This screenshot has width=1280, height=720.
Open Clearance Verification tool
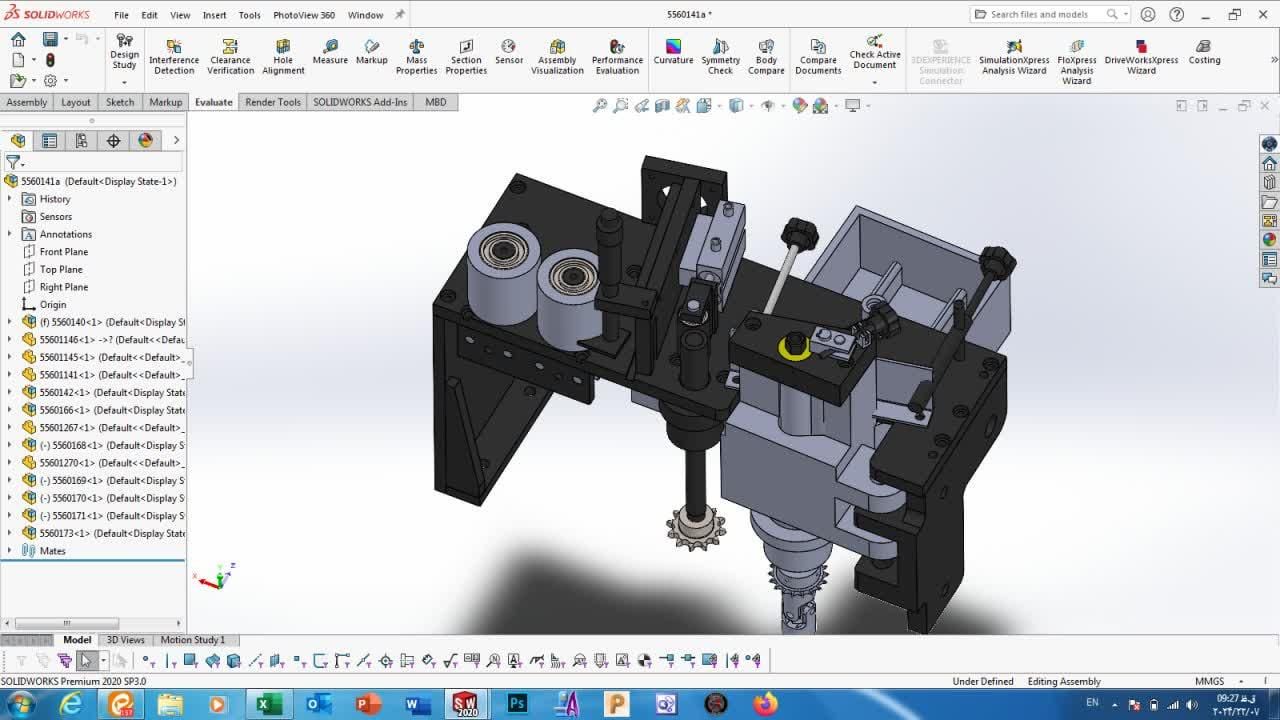(x=230, y=58)
